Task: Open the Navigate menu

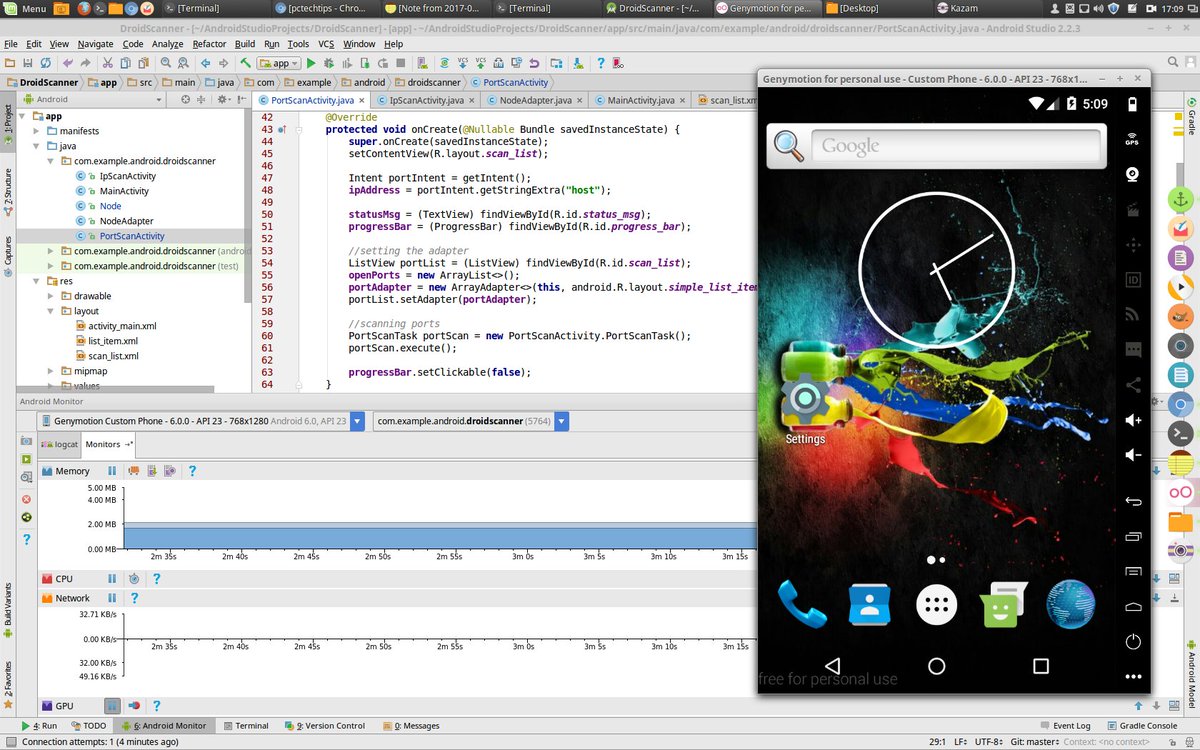Action: coord(95,44)
